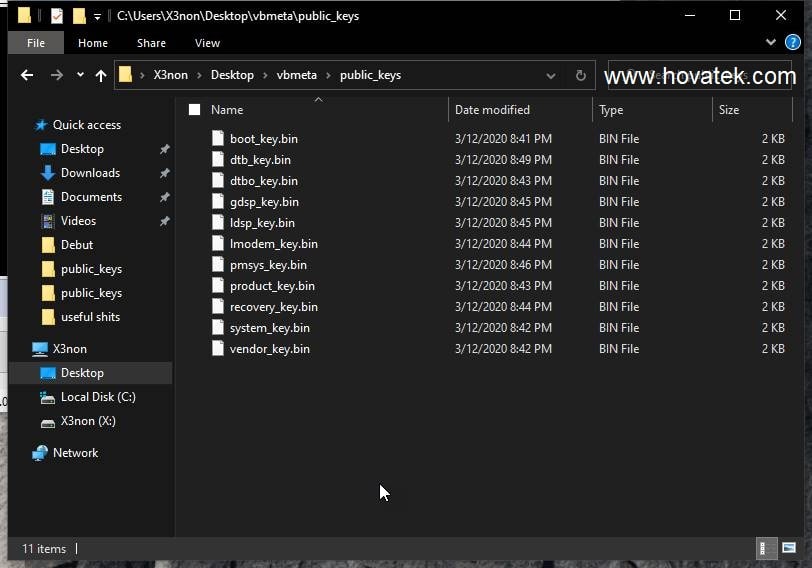Image resolution: width=812 pixels, height=568 pixels.
Task: Click the Desktop breadcrumb in address bar
Action: coord(232,75)
